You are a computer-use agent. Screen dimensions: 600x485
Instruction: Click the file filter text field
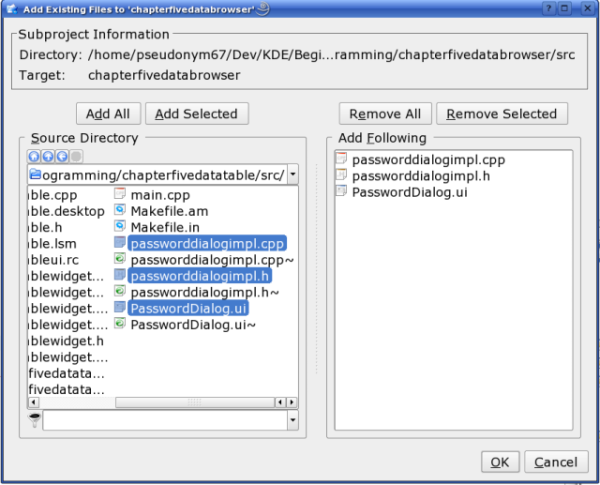(165, 420)
